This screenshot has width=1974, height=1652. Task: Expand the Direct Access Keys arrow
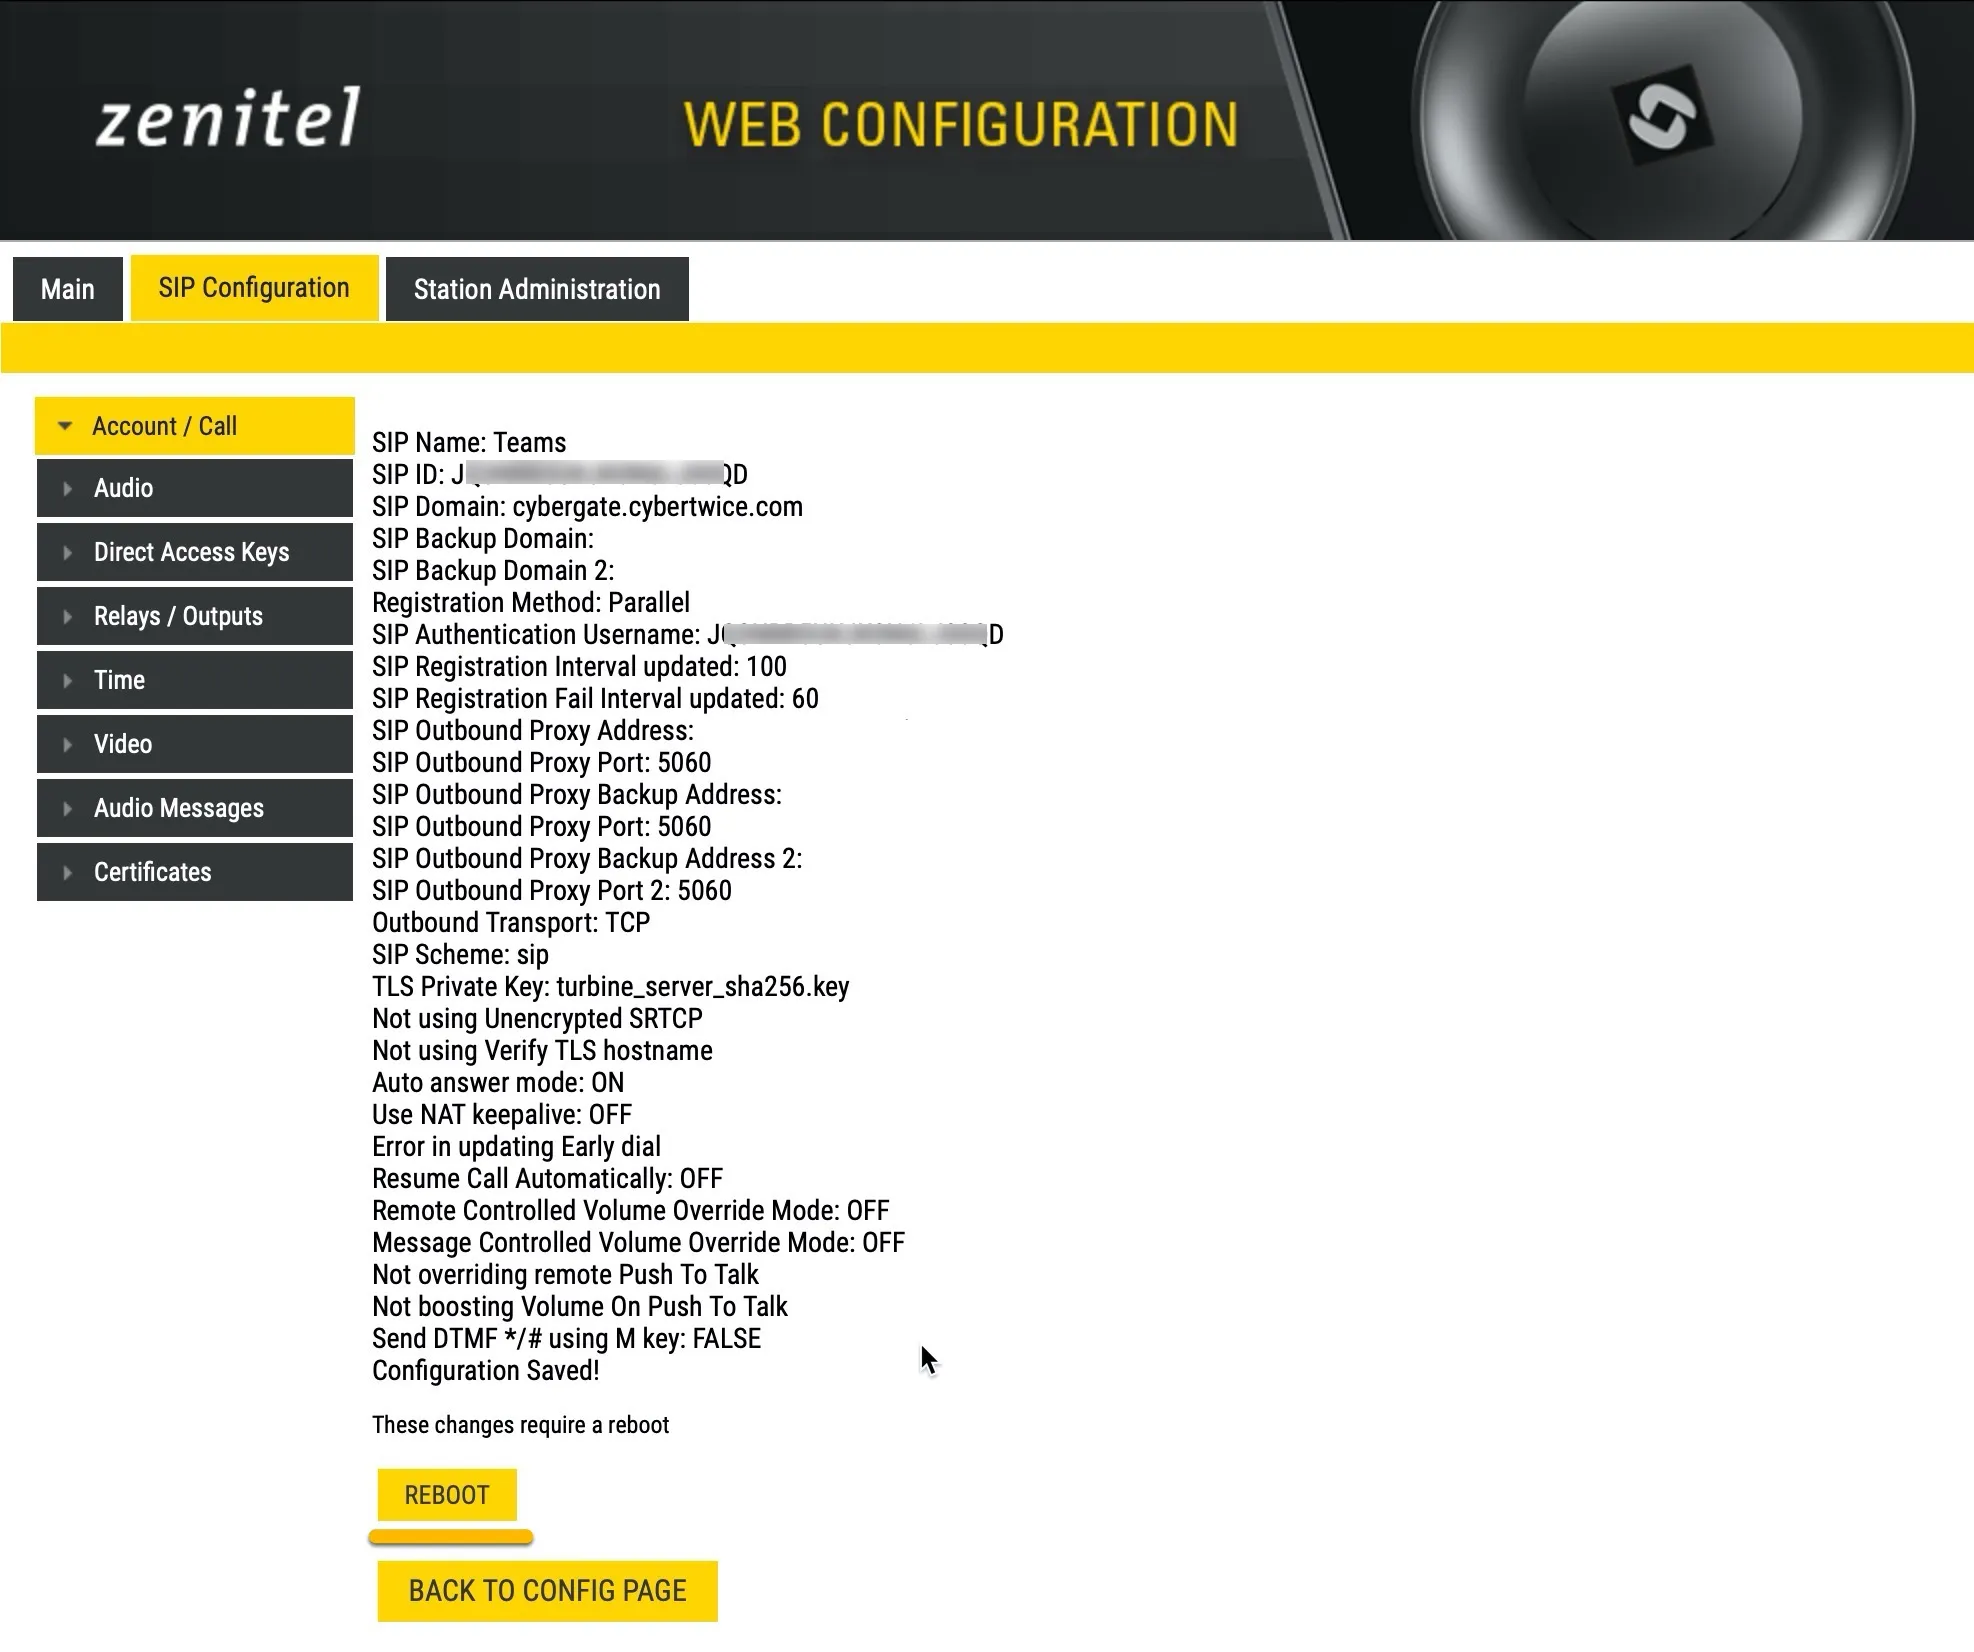[67, 553]
